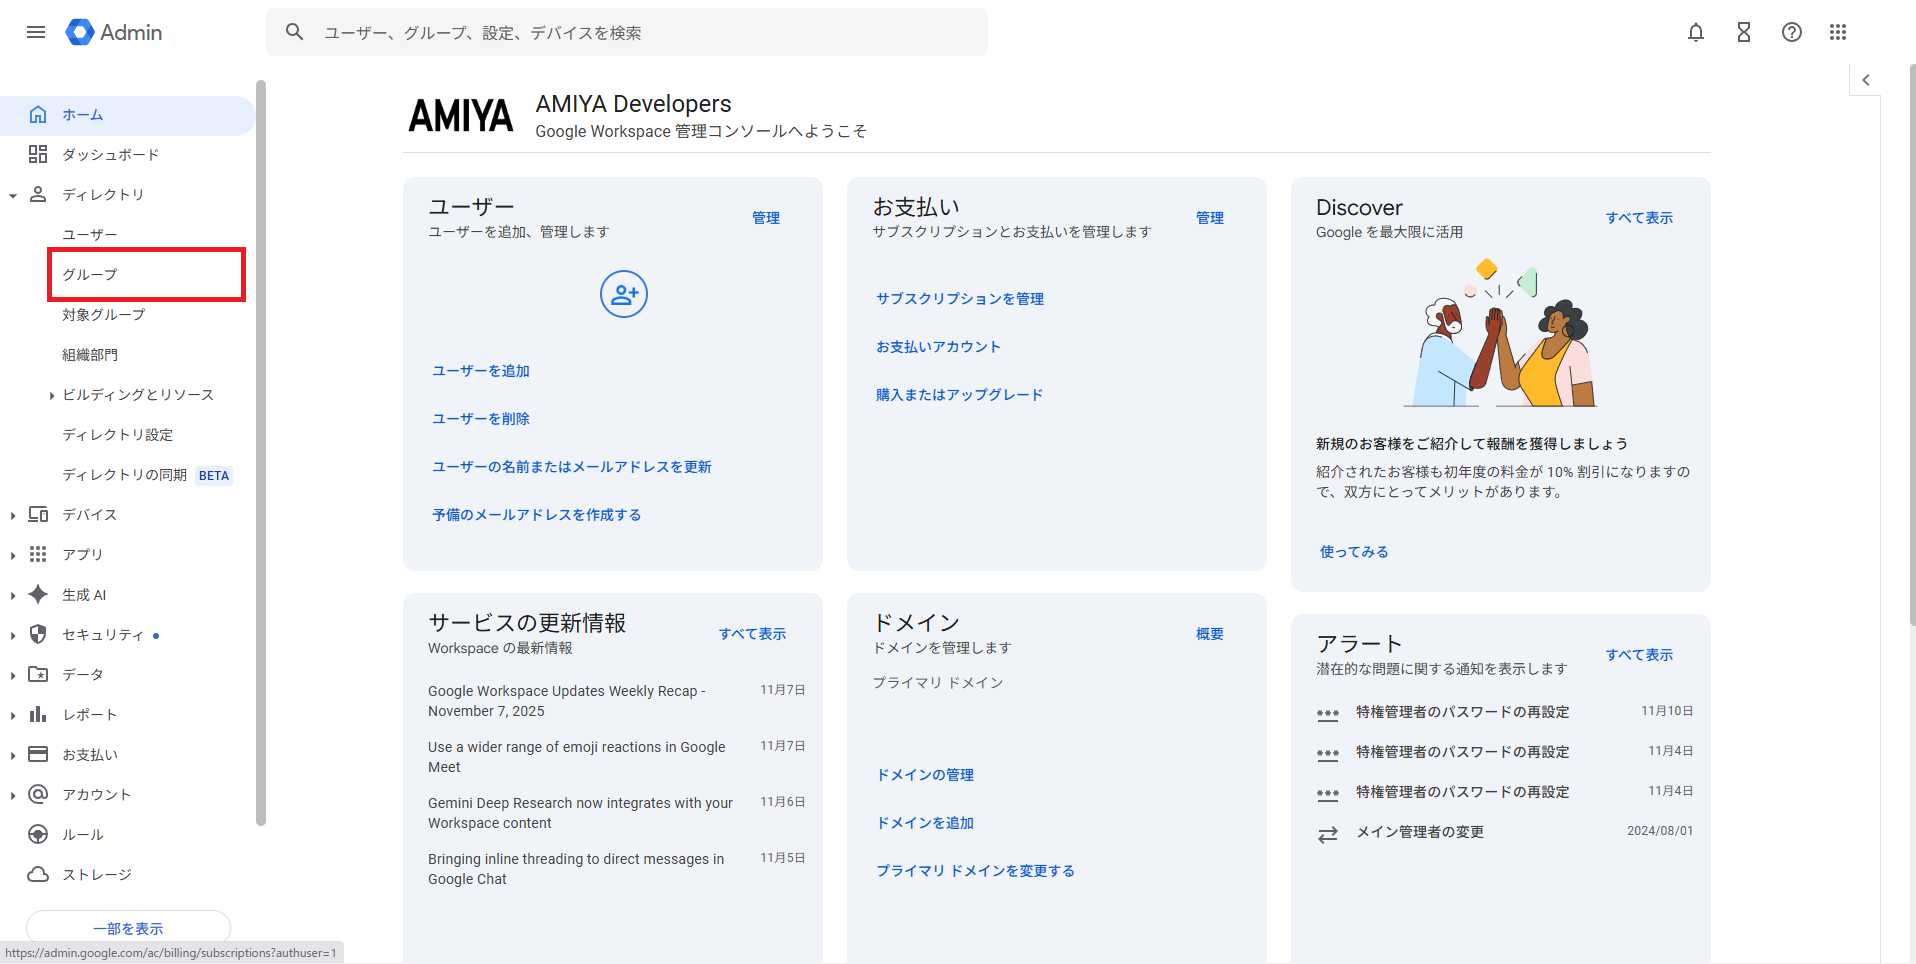The image size is (1916, 964).
Task: Click 管理 on the ユーザー card
Action: [766, 217]
